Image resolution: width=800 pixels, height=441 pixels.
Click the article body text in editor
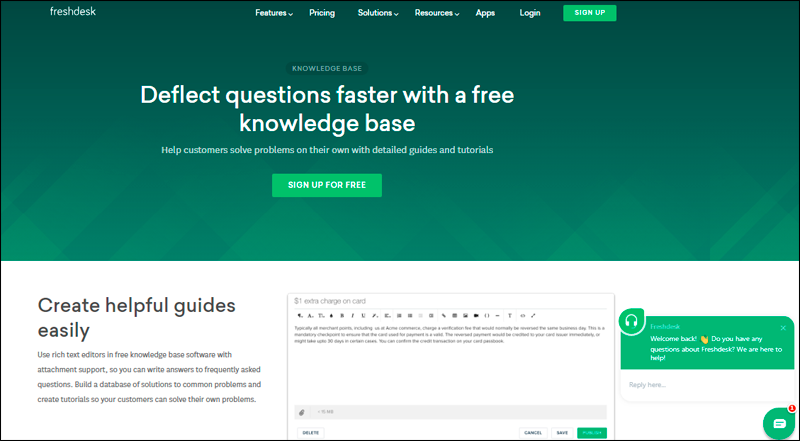[x=450, y=334]
